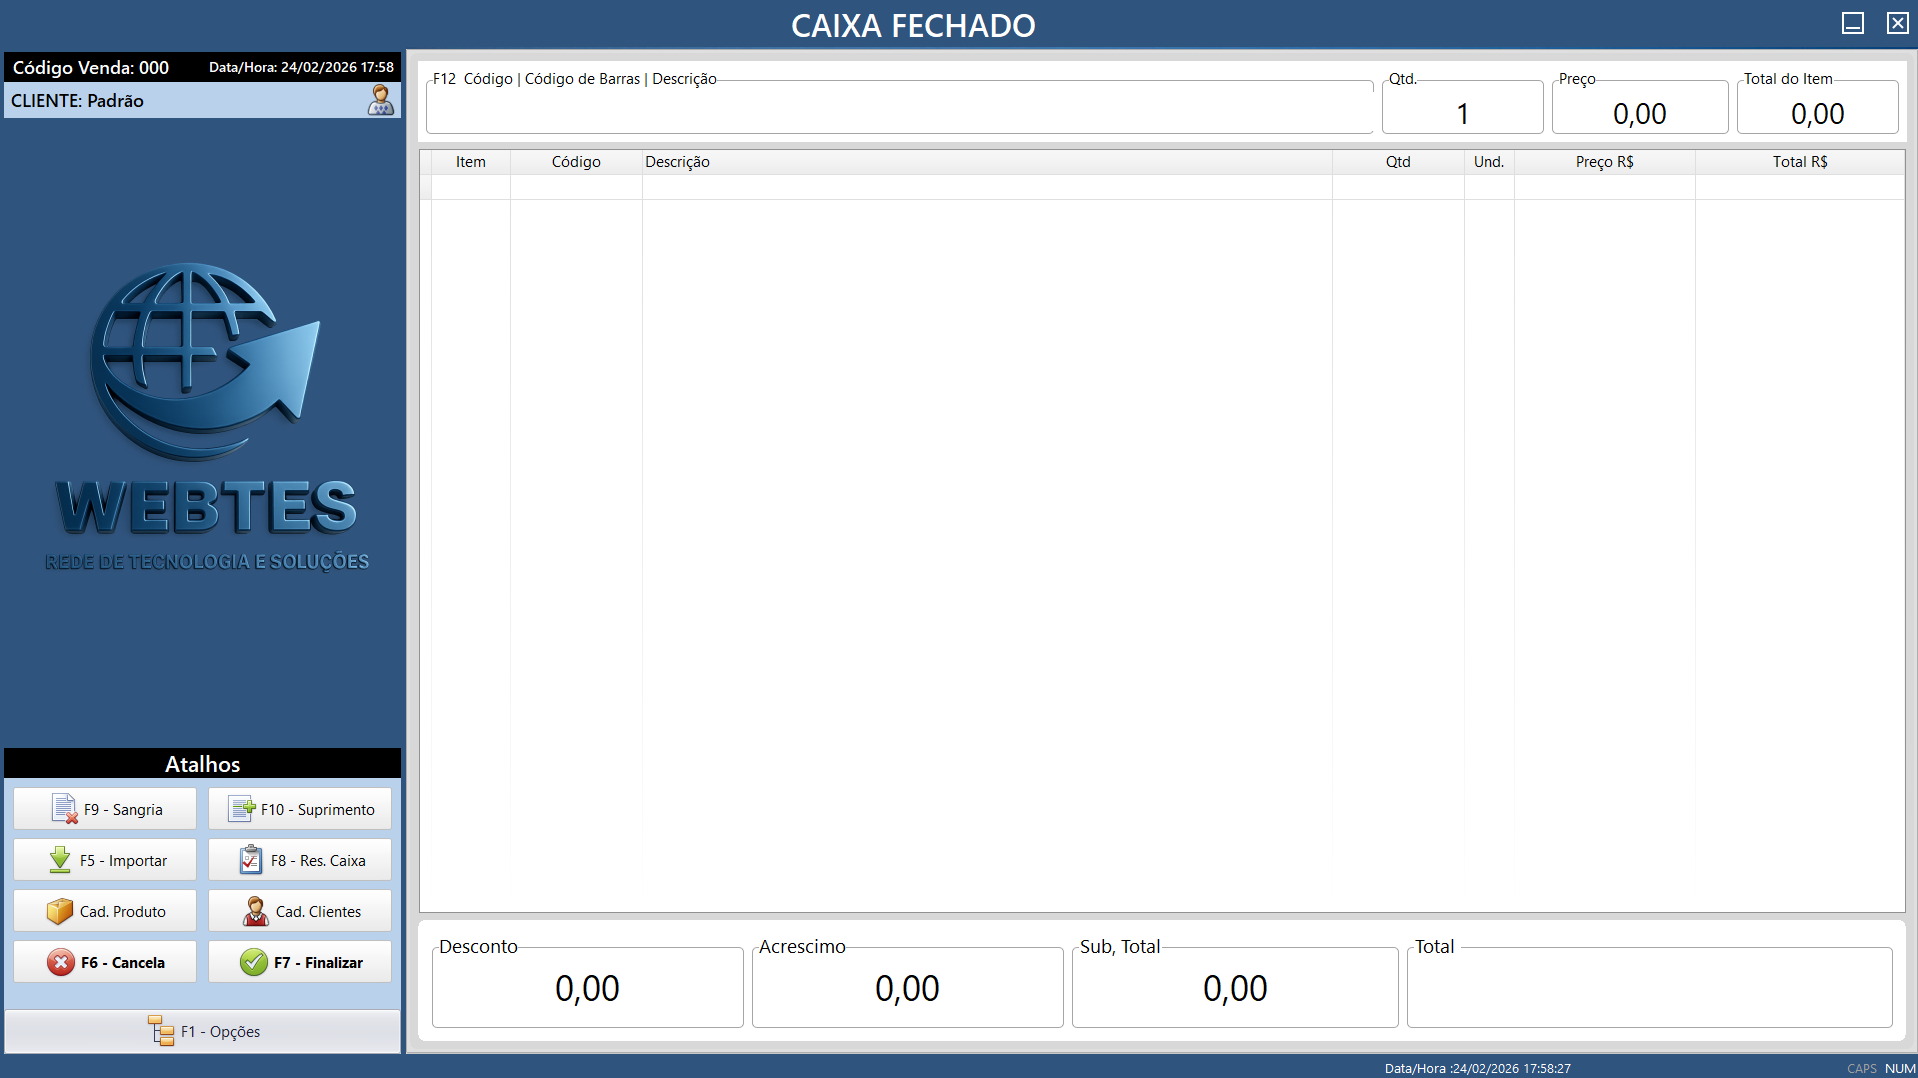Open F10 - Suprimento cash supply

pyautogui.click(x=300, y=809)
